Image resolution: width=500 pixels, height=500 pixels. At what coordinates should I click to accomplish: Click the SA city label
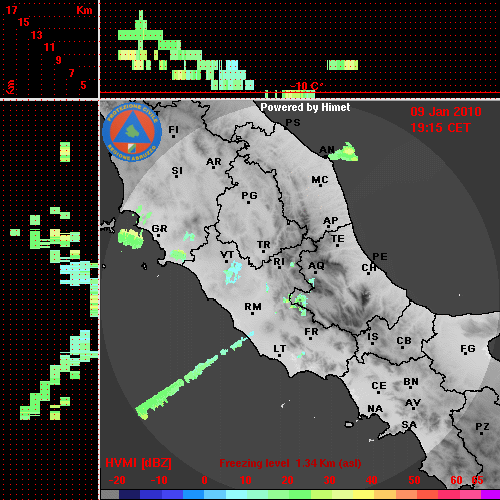tap(409, 425)
